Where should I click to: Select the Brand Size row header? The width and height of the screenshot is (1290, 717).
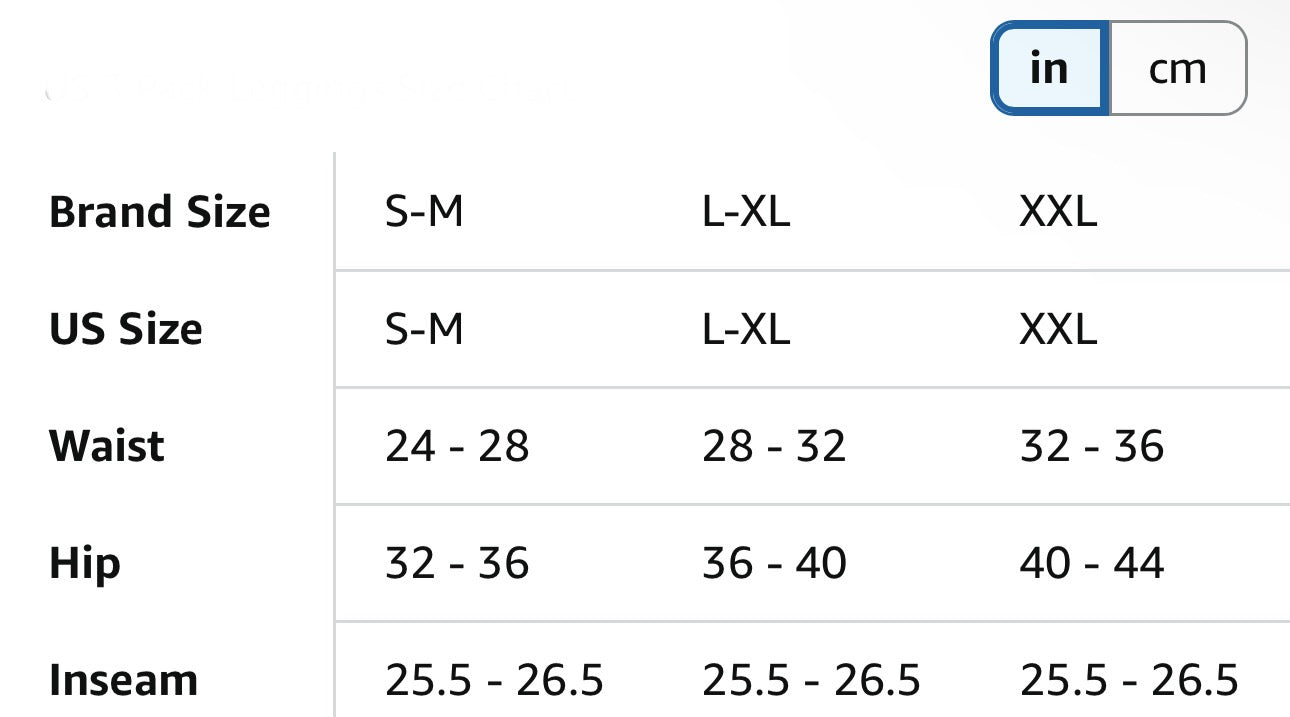(160, 212)
